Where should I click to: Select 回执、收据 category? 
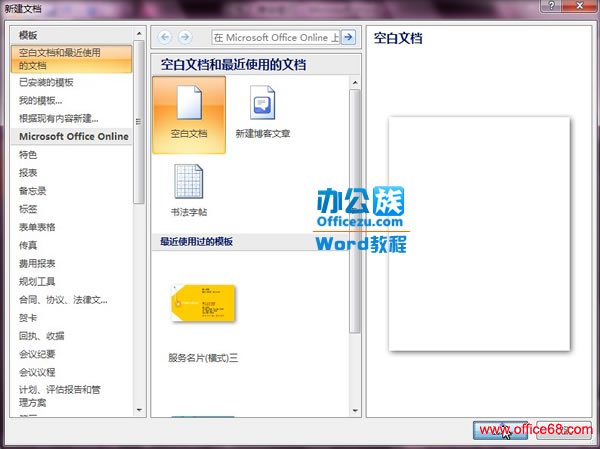42,336
